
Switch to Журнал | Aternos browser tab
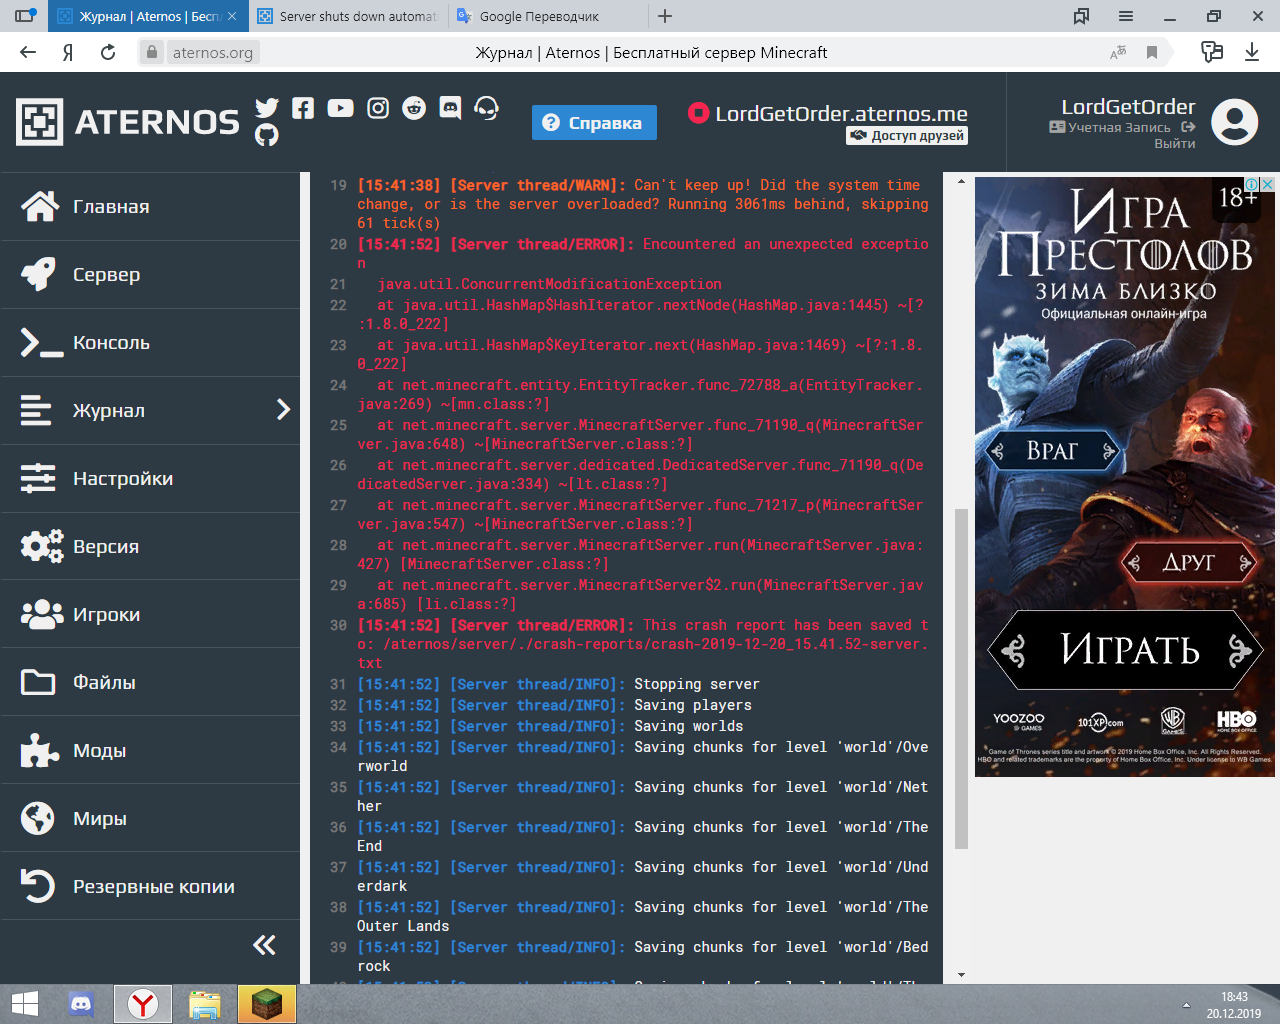146,16
